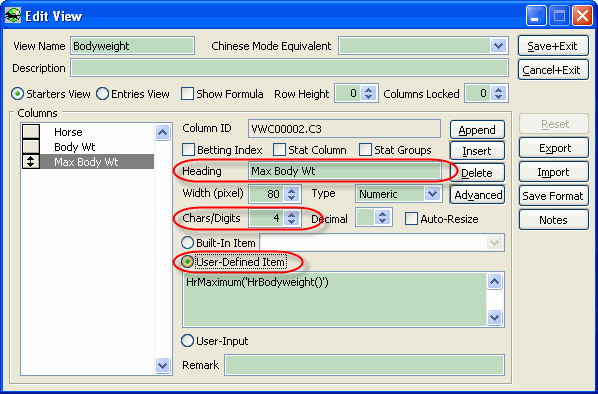Decrease the Chars/Digits value
This screenshot has height=394, width=598.
tap(291, 222)
